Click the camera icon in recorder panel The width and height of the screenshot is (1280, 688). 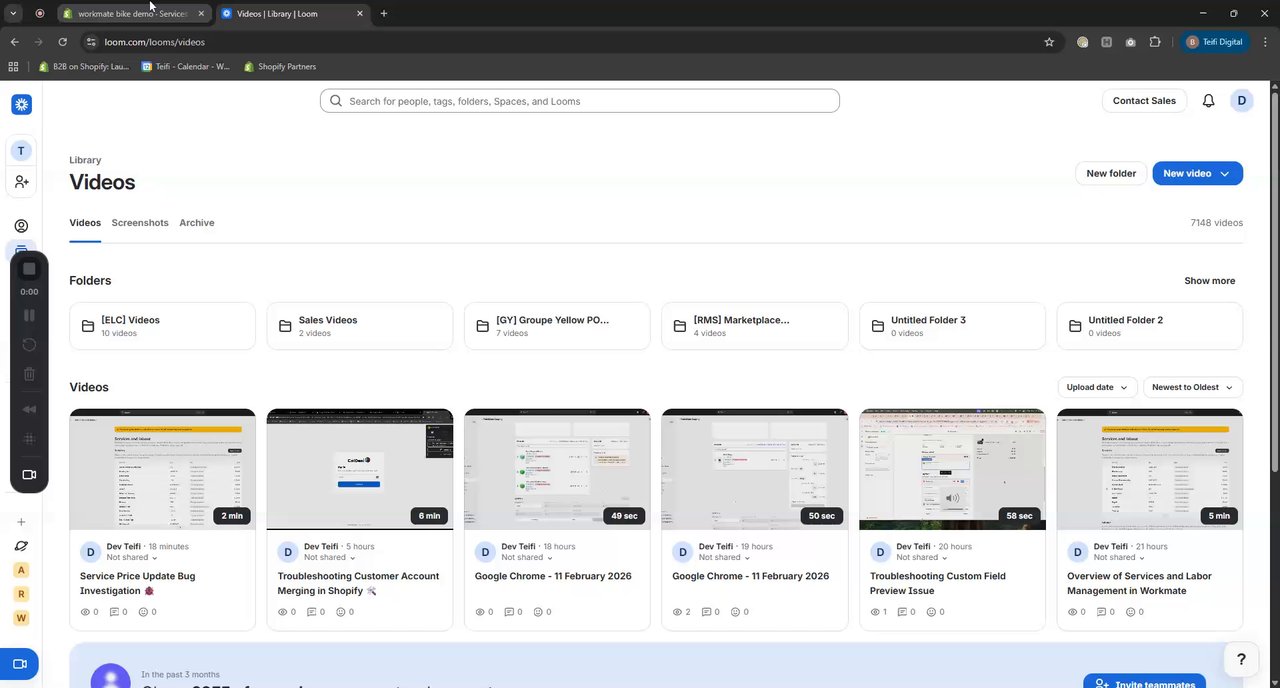coord(29,475)
